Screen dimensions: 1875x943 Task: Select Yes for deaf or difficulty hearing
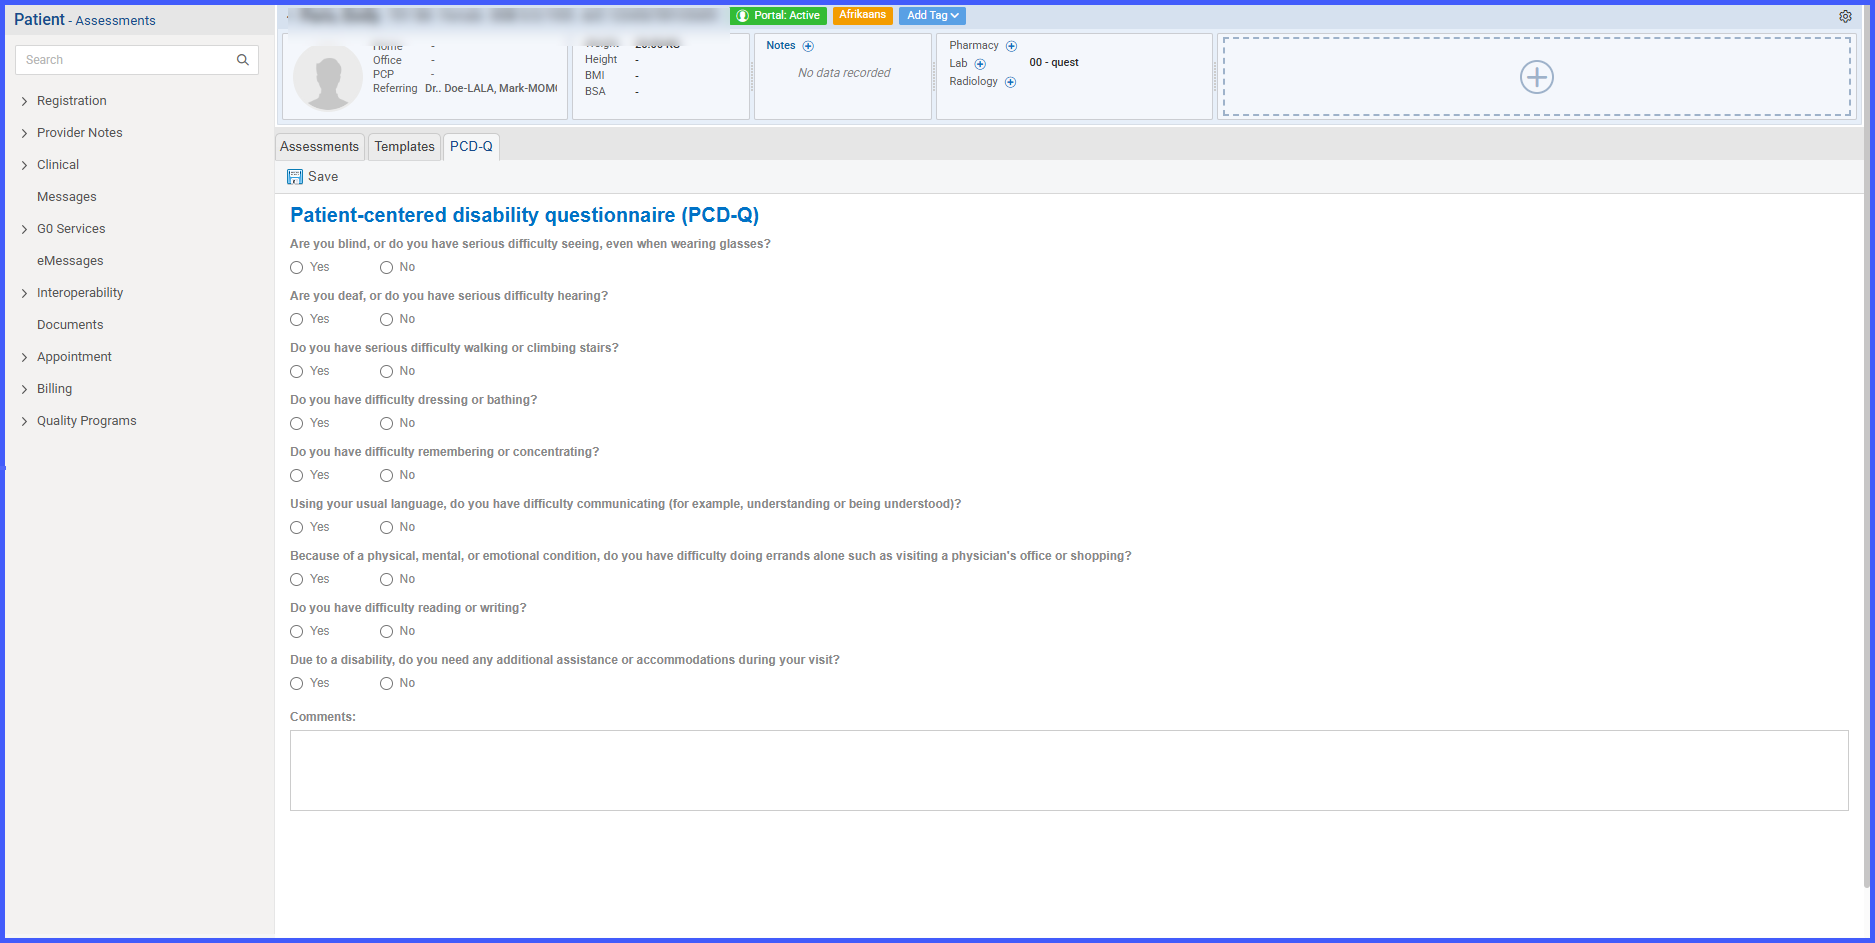[x=296, y=320]
